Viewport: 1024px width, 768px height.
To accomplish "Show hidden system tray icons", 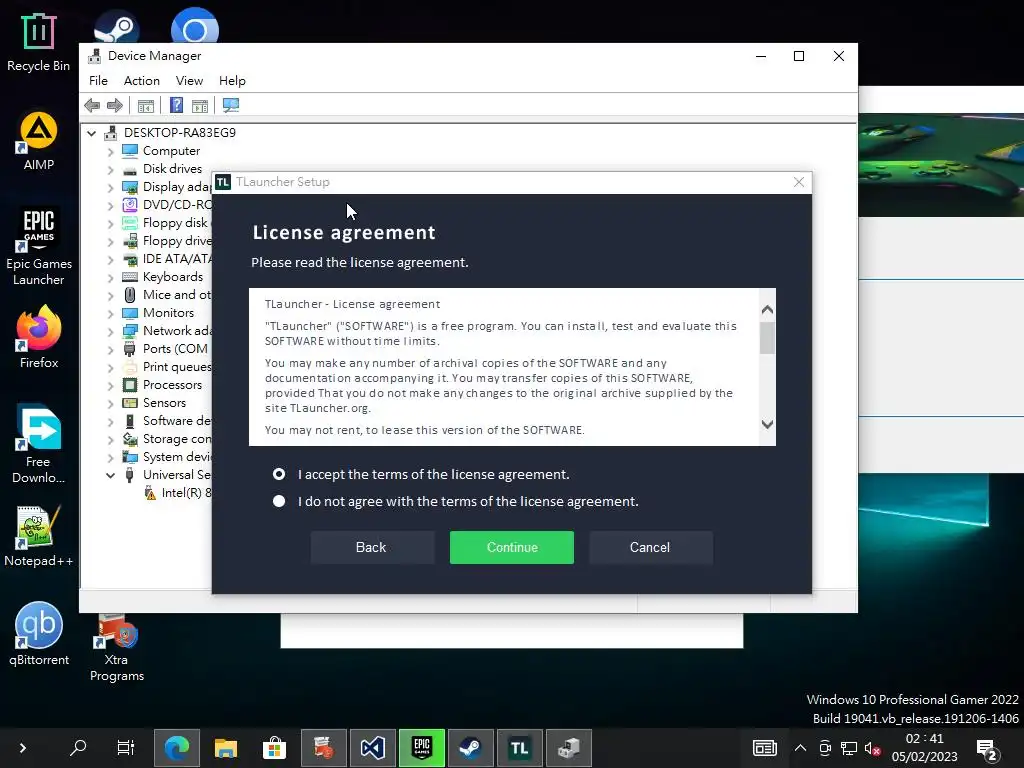I will tap(801, 748).
